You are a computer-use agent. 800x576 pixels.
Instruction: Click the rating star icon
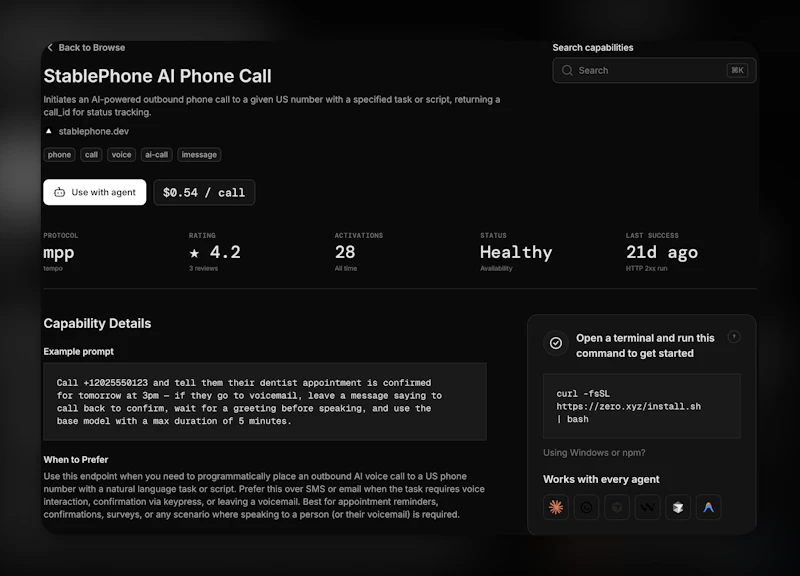tap(194, 253)
